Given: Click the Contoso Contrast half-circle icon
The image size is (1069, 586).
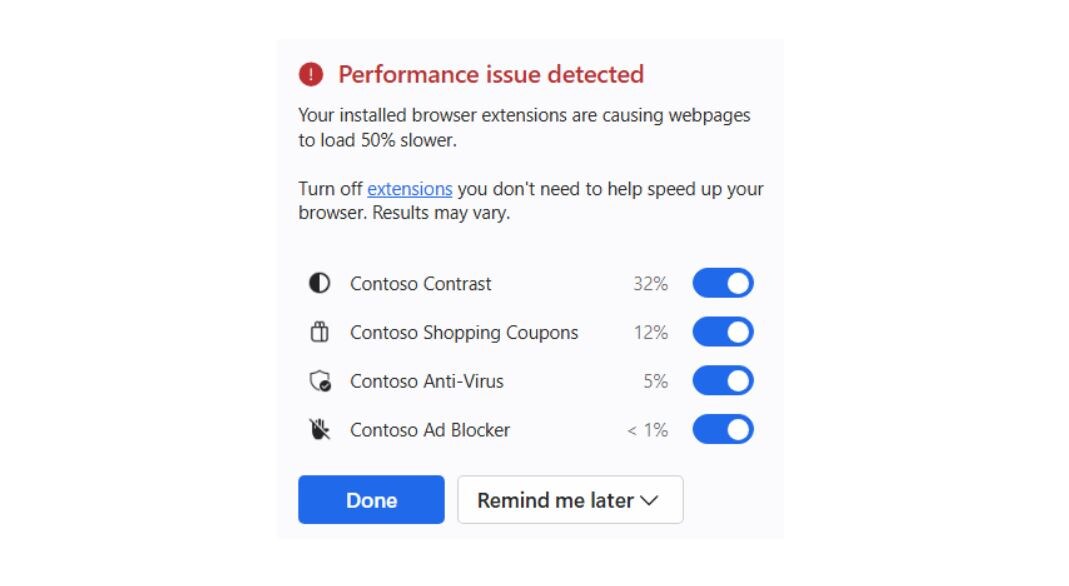Looking at the screenshot, I should [x=319, y=283].
